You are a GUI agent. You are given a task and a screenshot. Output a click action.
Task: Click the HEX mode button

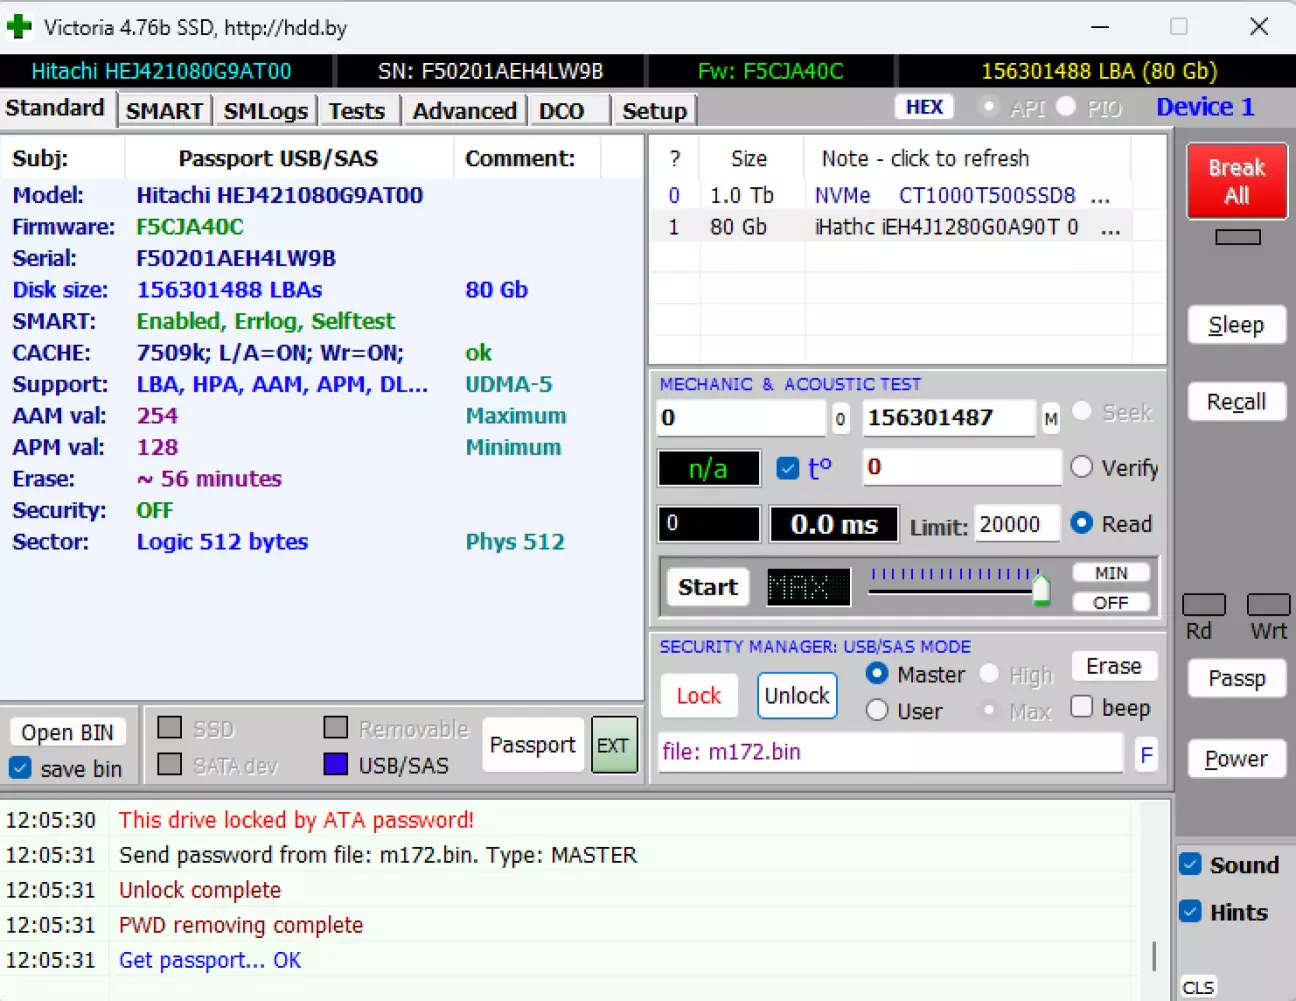pyautogui.click(x=924, y=107)
